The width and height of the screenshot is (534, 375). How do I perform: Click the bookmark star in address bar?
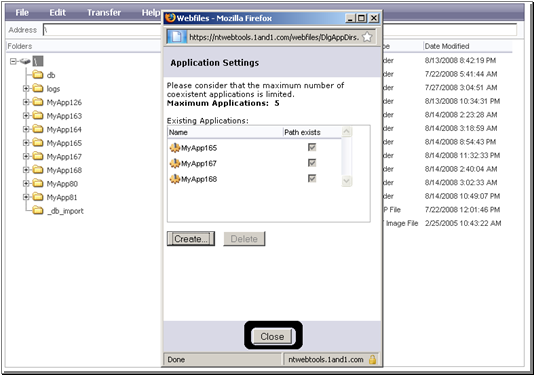point(367,37)
